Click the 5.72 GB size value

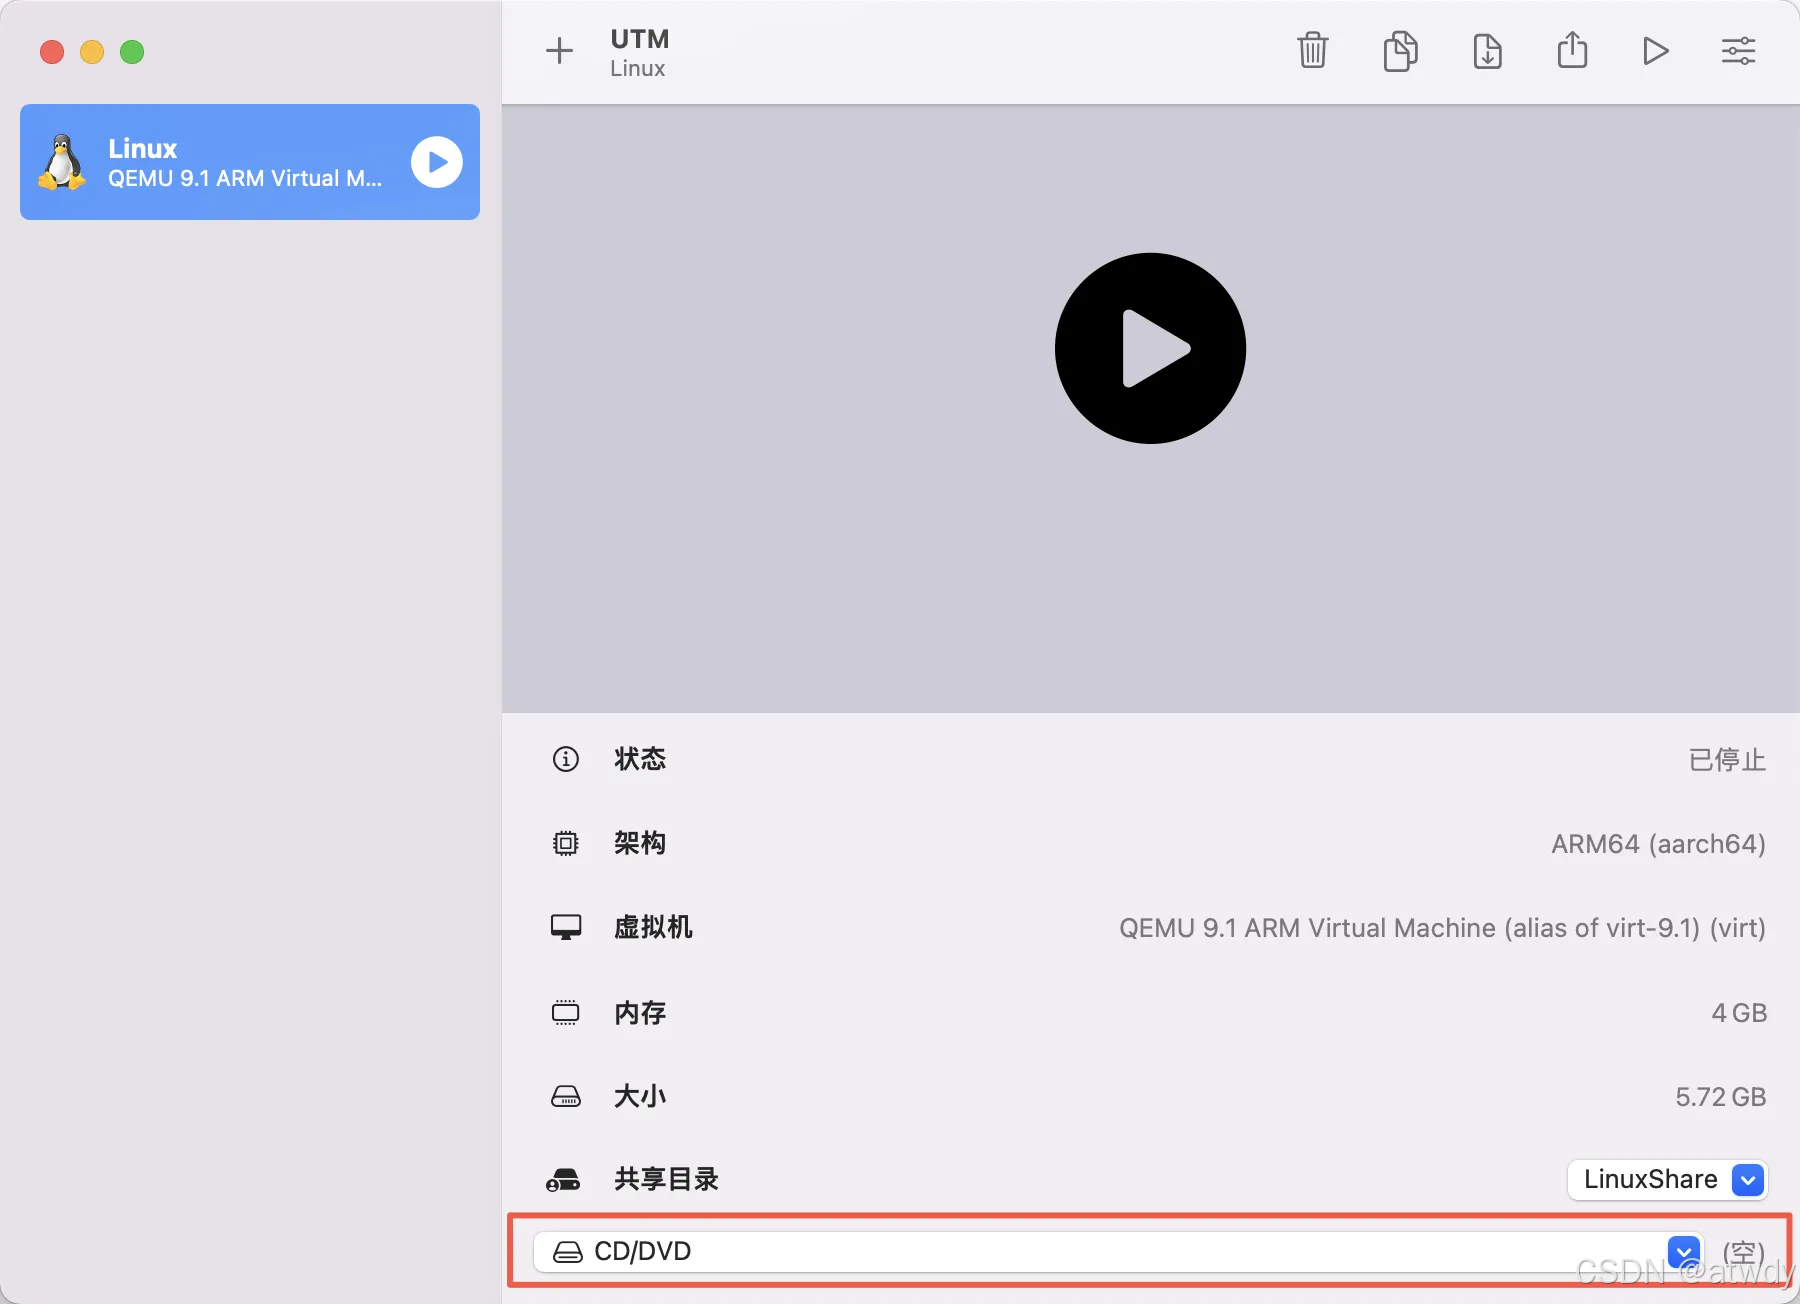click(x=1720, y=1097)
